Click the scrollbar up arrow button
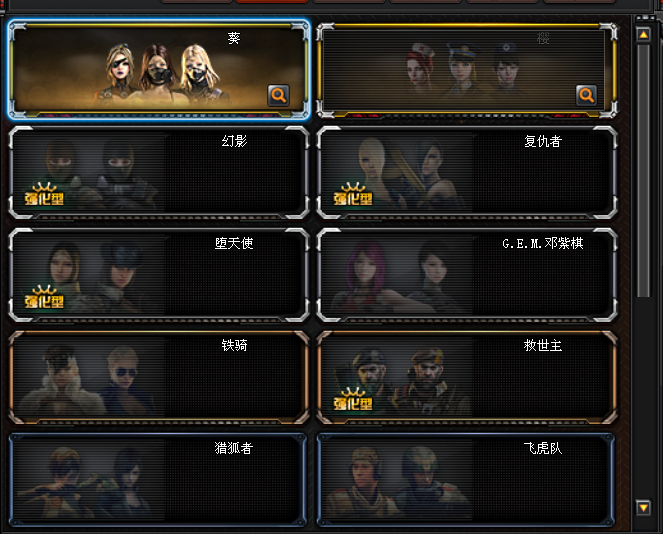Image resolution: width=663 pixels, height=534 pixels. pyautogui.click(x=643, y=35)
